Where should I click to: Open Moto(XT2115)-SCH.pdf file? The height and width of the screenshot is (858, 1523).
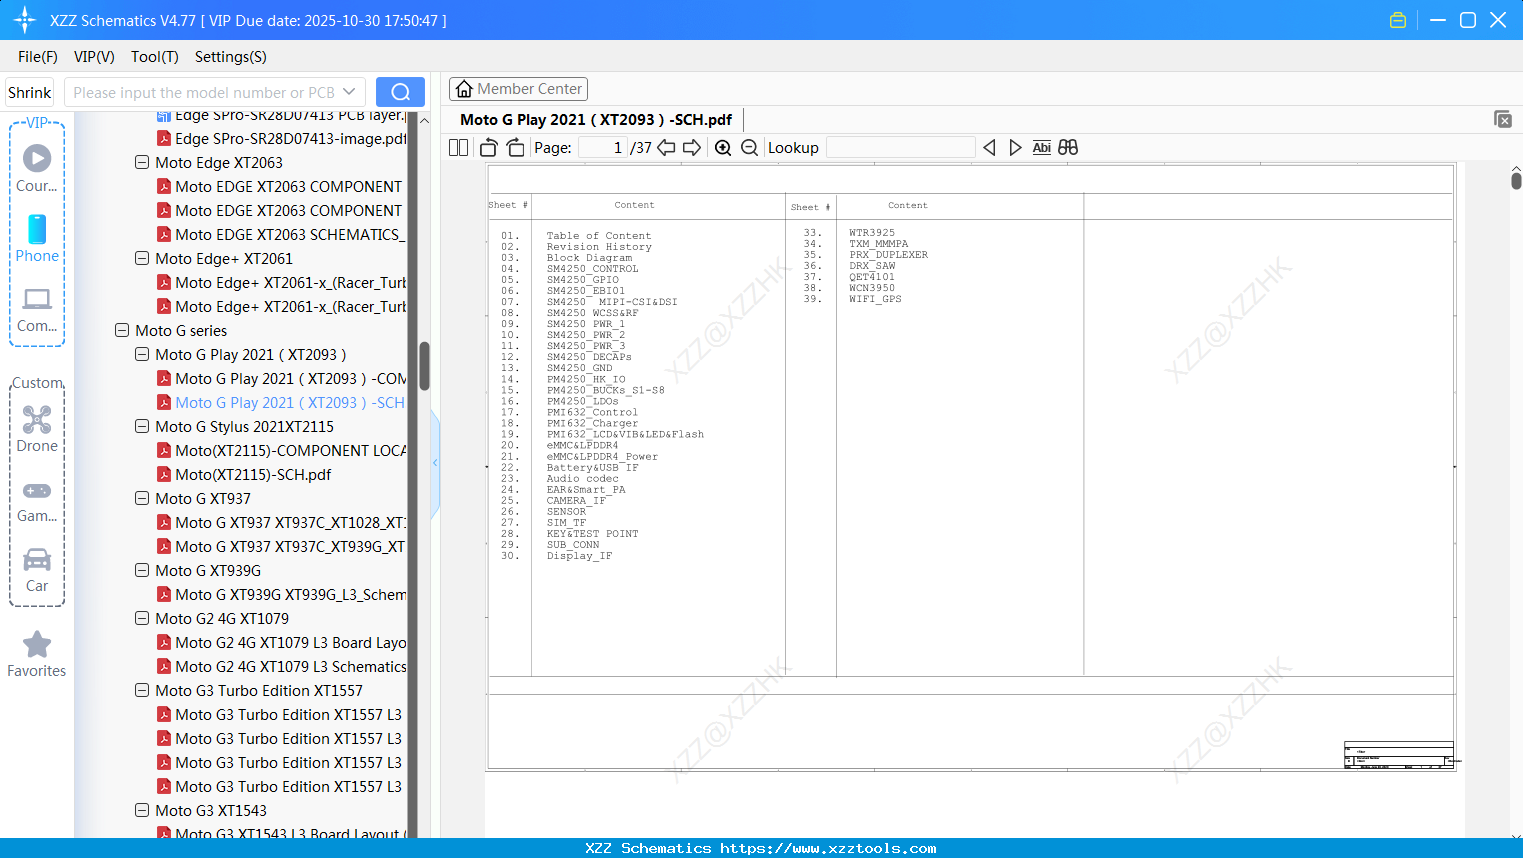click(x=244, y=474)
